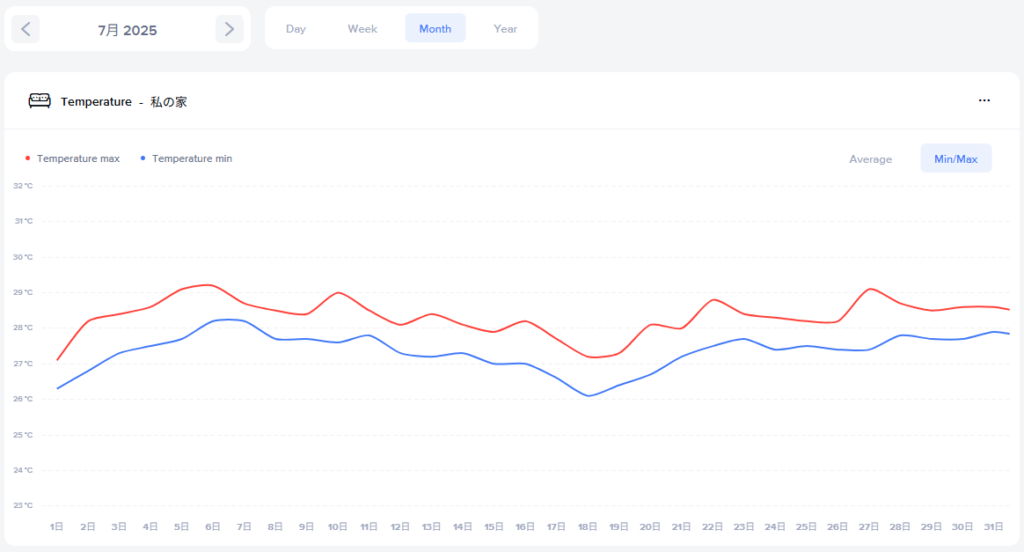The image size is (1024, 552).
Task: Switch to the Day view tab
Action: coord(296,29)
